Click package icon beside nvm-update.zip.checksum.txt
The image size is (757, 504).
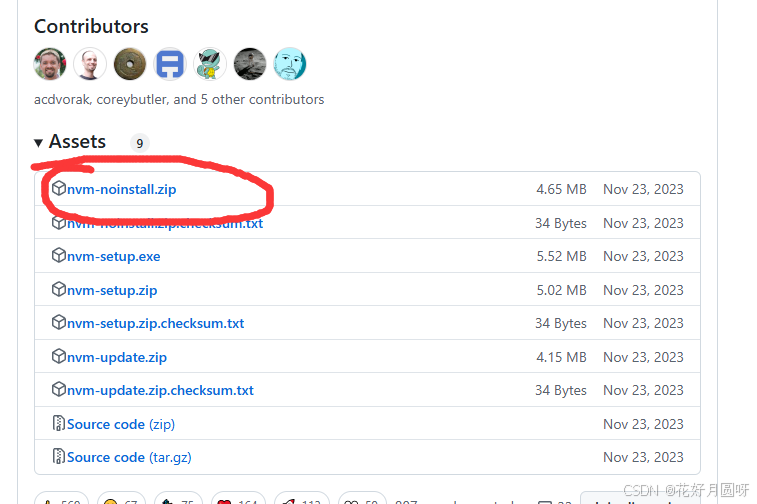click(58, 389)
